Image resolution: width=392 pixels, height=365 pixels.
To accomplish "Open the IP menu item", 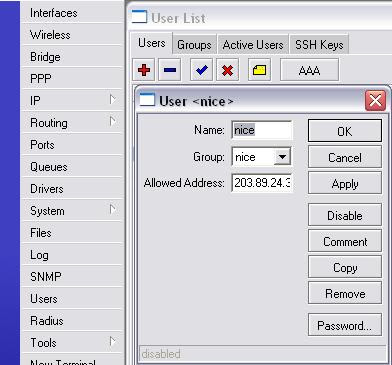I will (x=72, y=100).
